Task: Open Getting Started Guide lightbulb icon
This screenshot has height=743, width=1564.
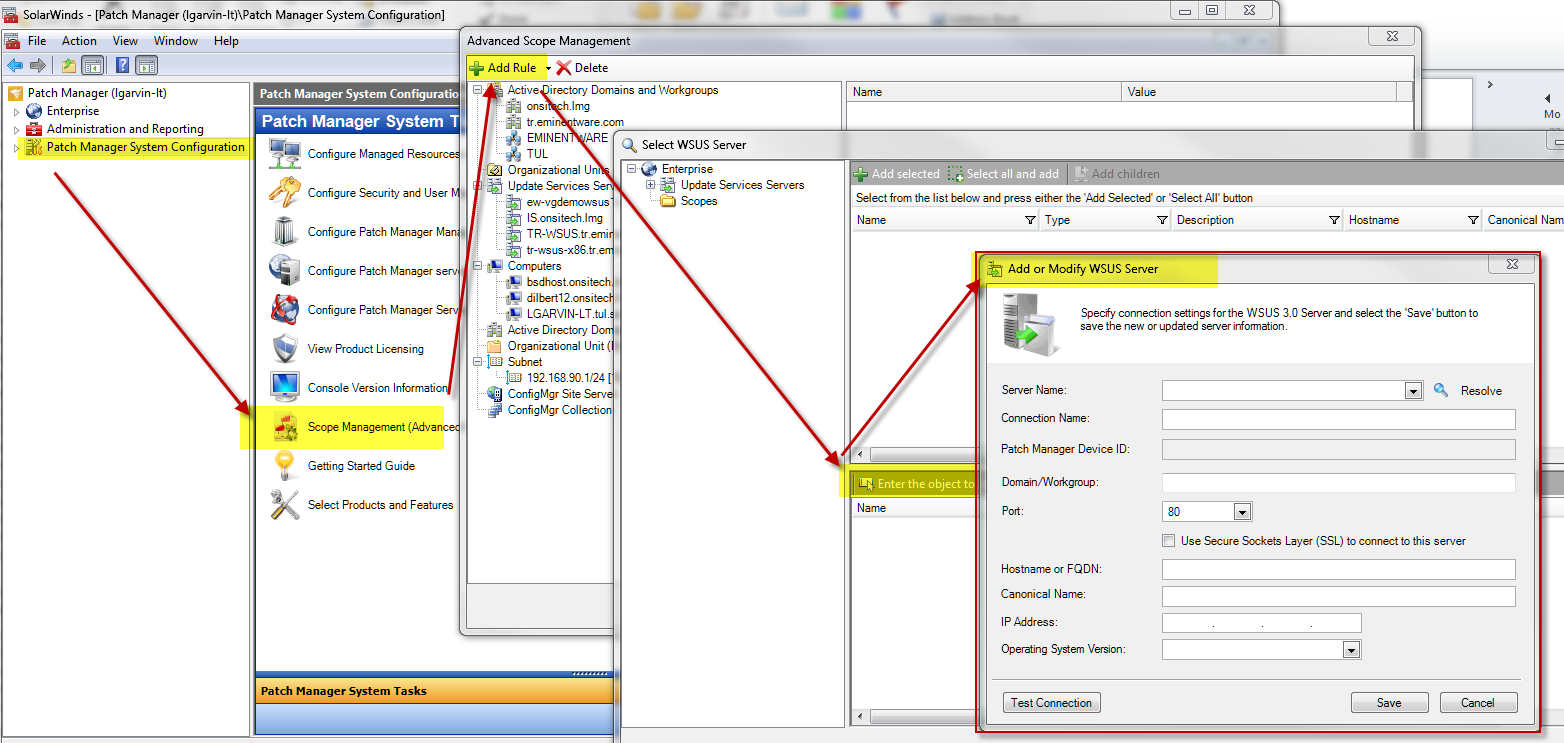Action: [285, 465]
